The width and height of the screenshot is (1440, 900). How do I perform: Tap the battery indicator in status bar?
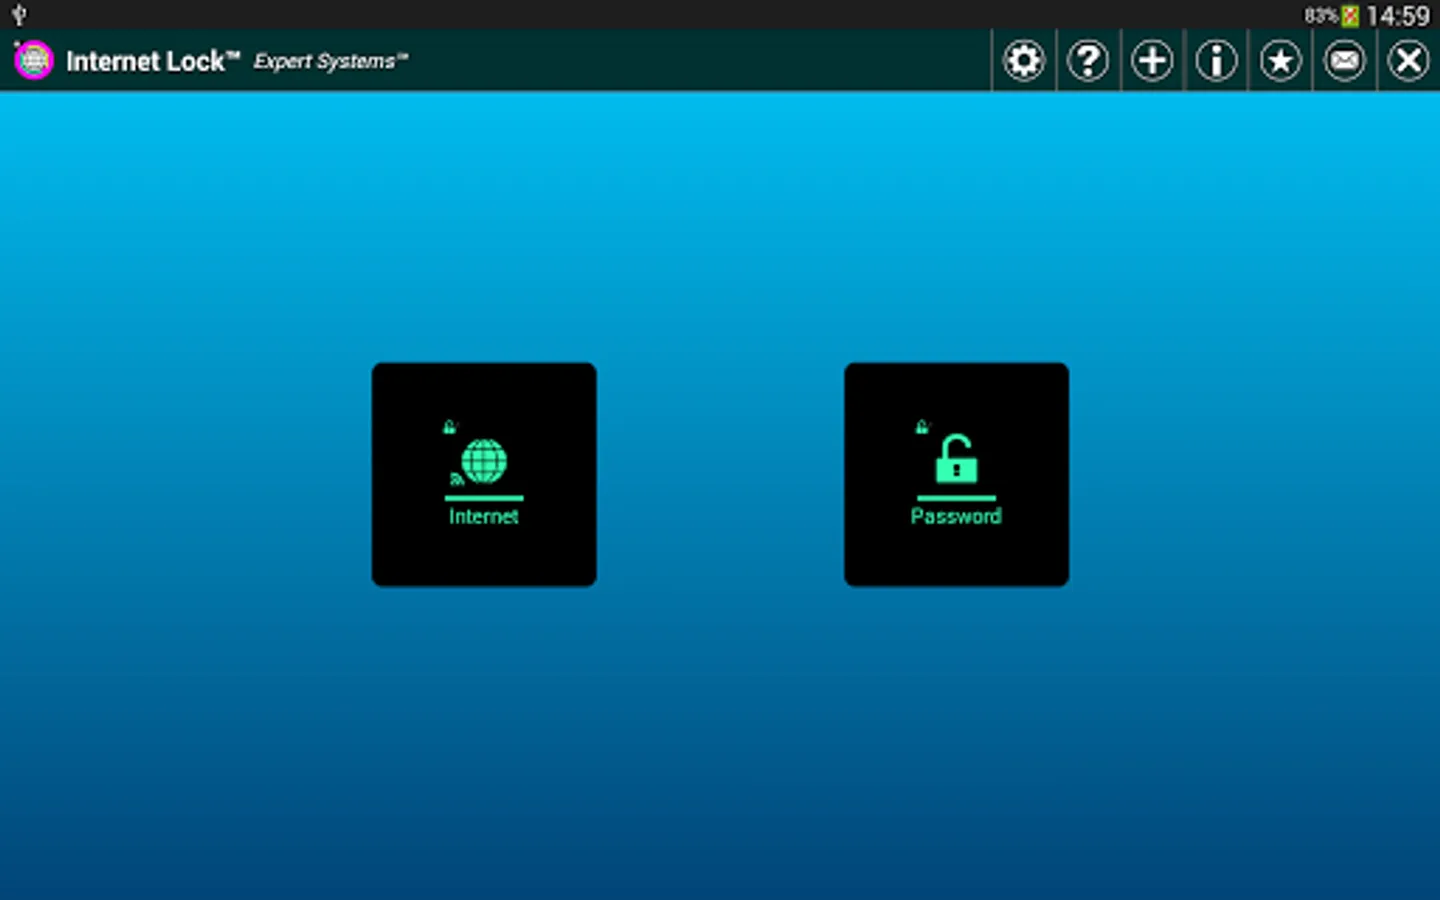click(x=1350, y=16)
